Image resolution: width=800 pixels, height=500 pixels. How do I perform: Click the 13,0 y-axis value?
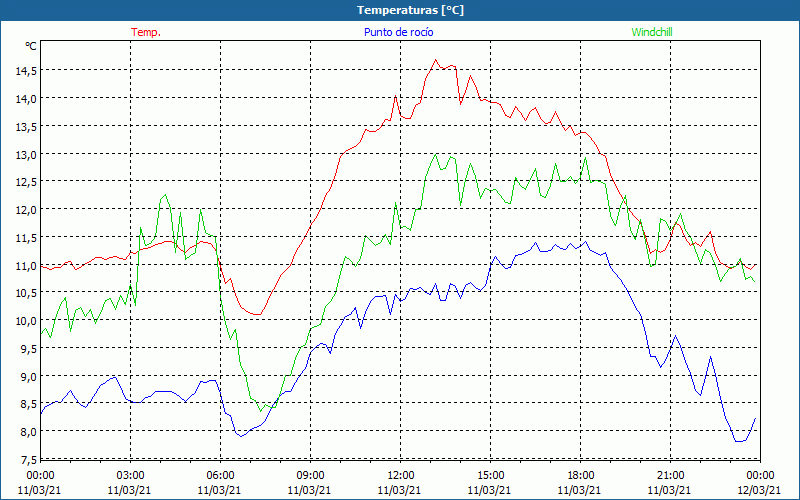[x=26, y=155]
